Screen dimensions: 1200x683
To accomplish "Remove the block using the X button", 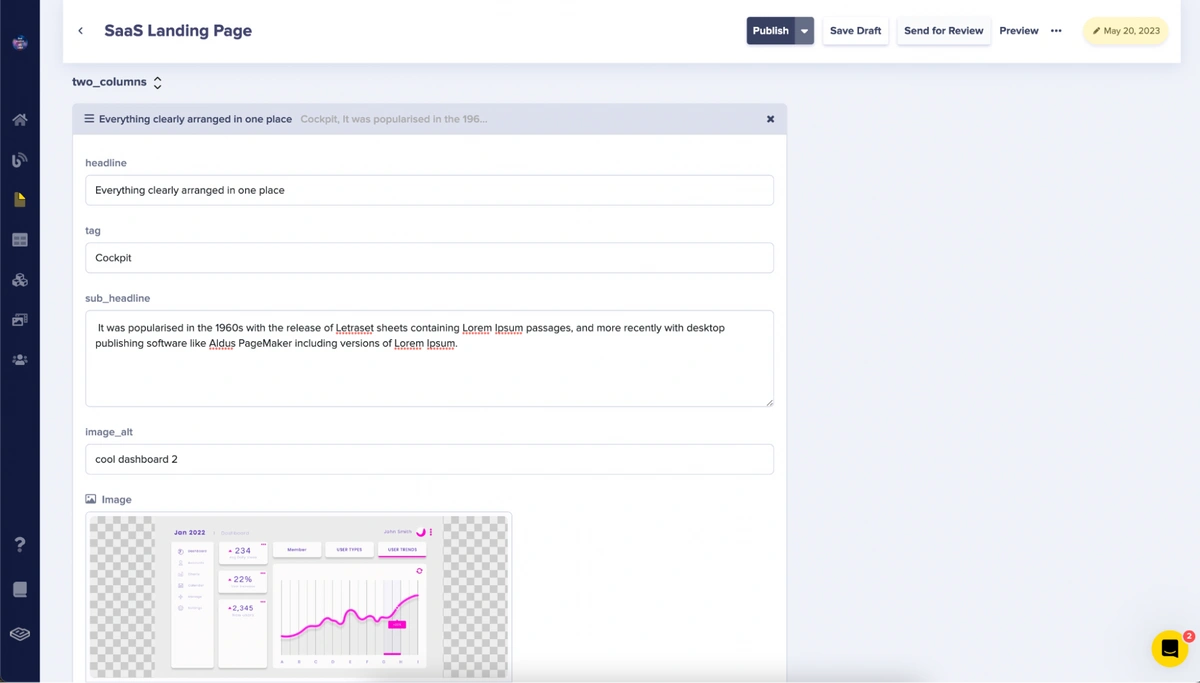I will [770, 119].
